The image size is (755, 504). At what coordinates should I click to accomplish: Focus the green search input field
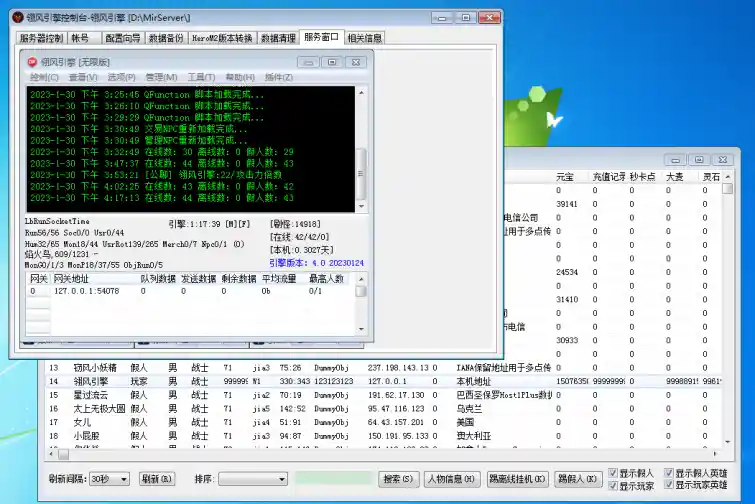334,479
